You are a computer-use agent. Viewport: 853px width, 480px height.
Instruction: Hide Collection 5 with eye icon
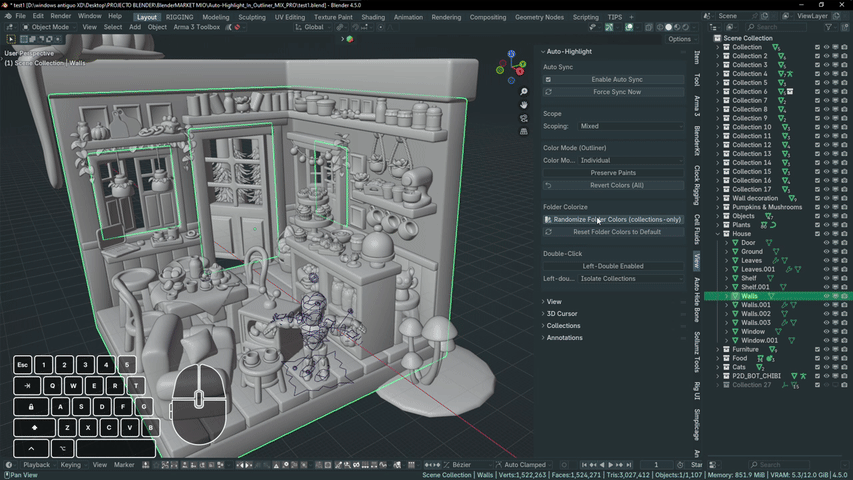(826, 83)
